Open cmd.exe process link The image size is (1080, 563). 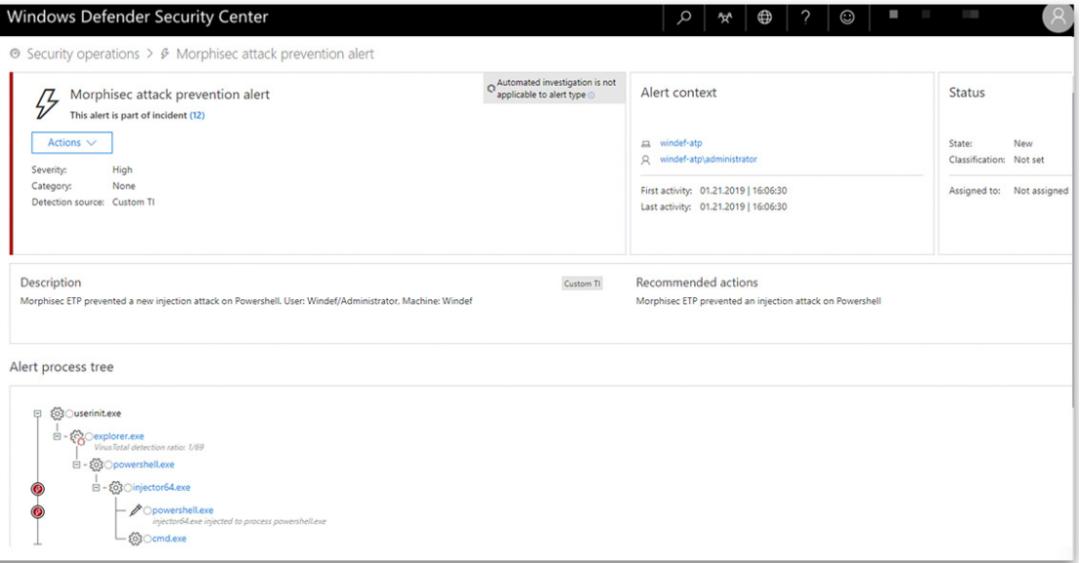(169, 538)
